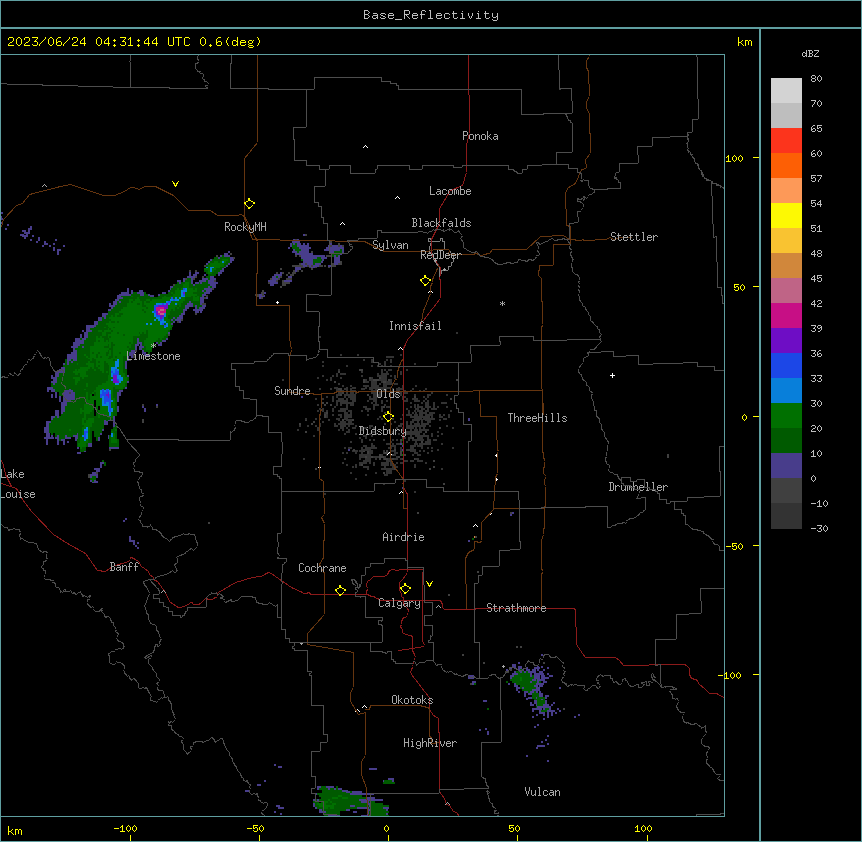Click the yellow diamond marker below Cochrane
Viewport: 862px width, 842px height.
(340, 590)
